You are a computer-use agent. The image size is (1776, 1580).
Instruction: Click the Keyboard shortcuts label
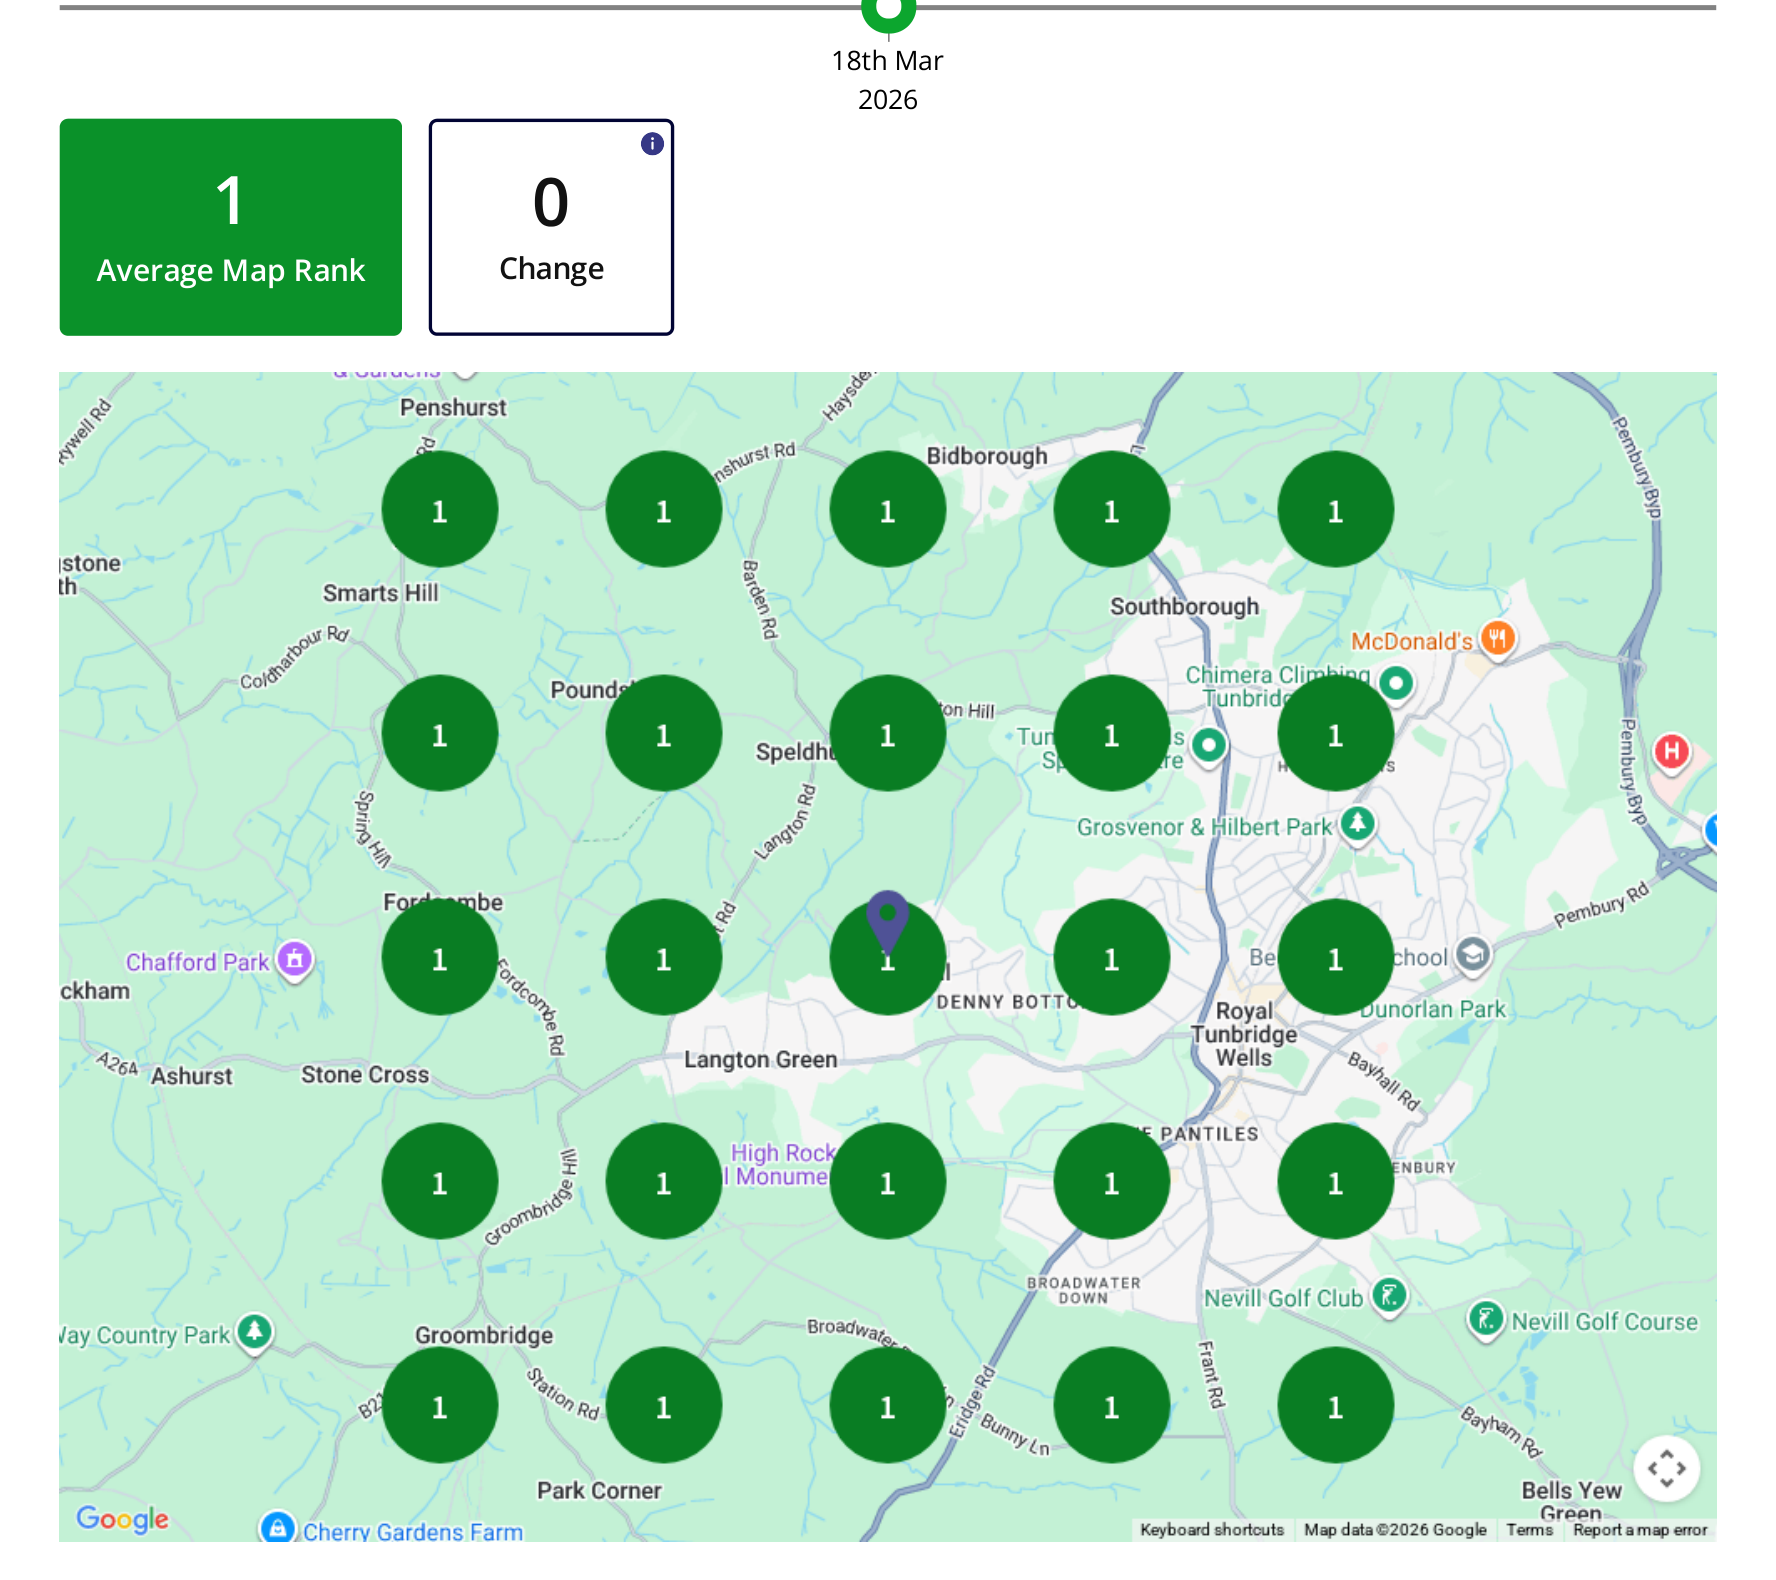coord(1211,1530)
